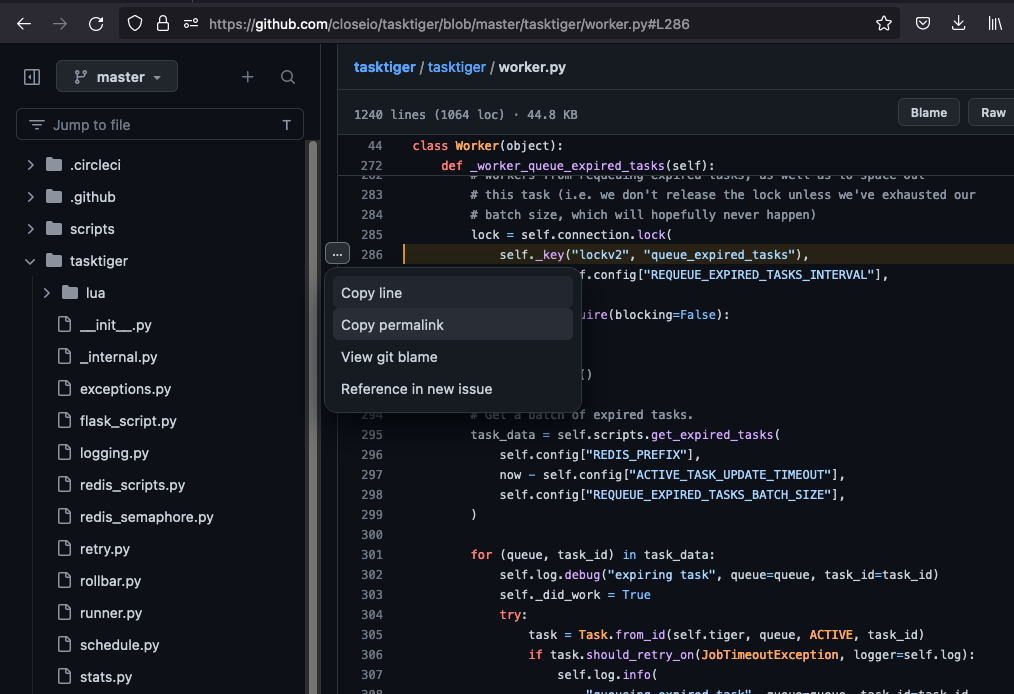Click the filter icon in Jump to file
1014x694 pixels.
(x=36, y=124)
